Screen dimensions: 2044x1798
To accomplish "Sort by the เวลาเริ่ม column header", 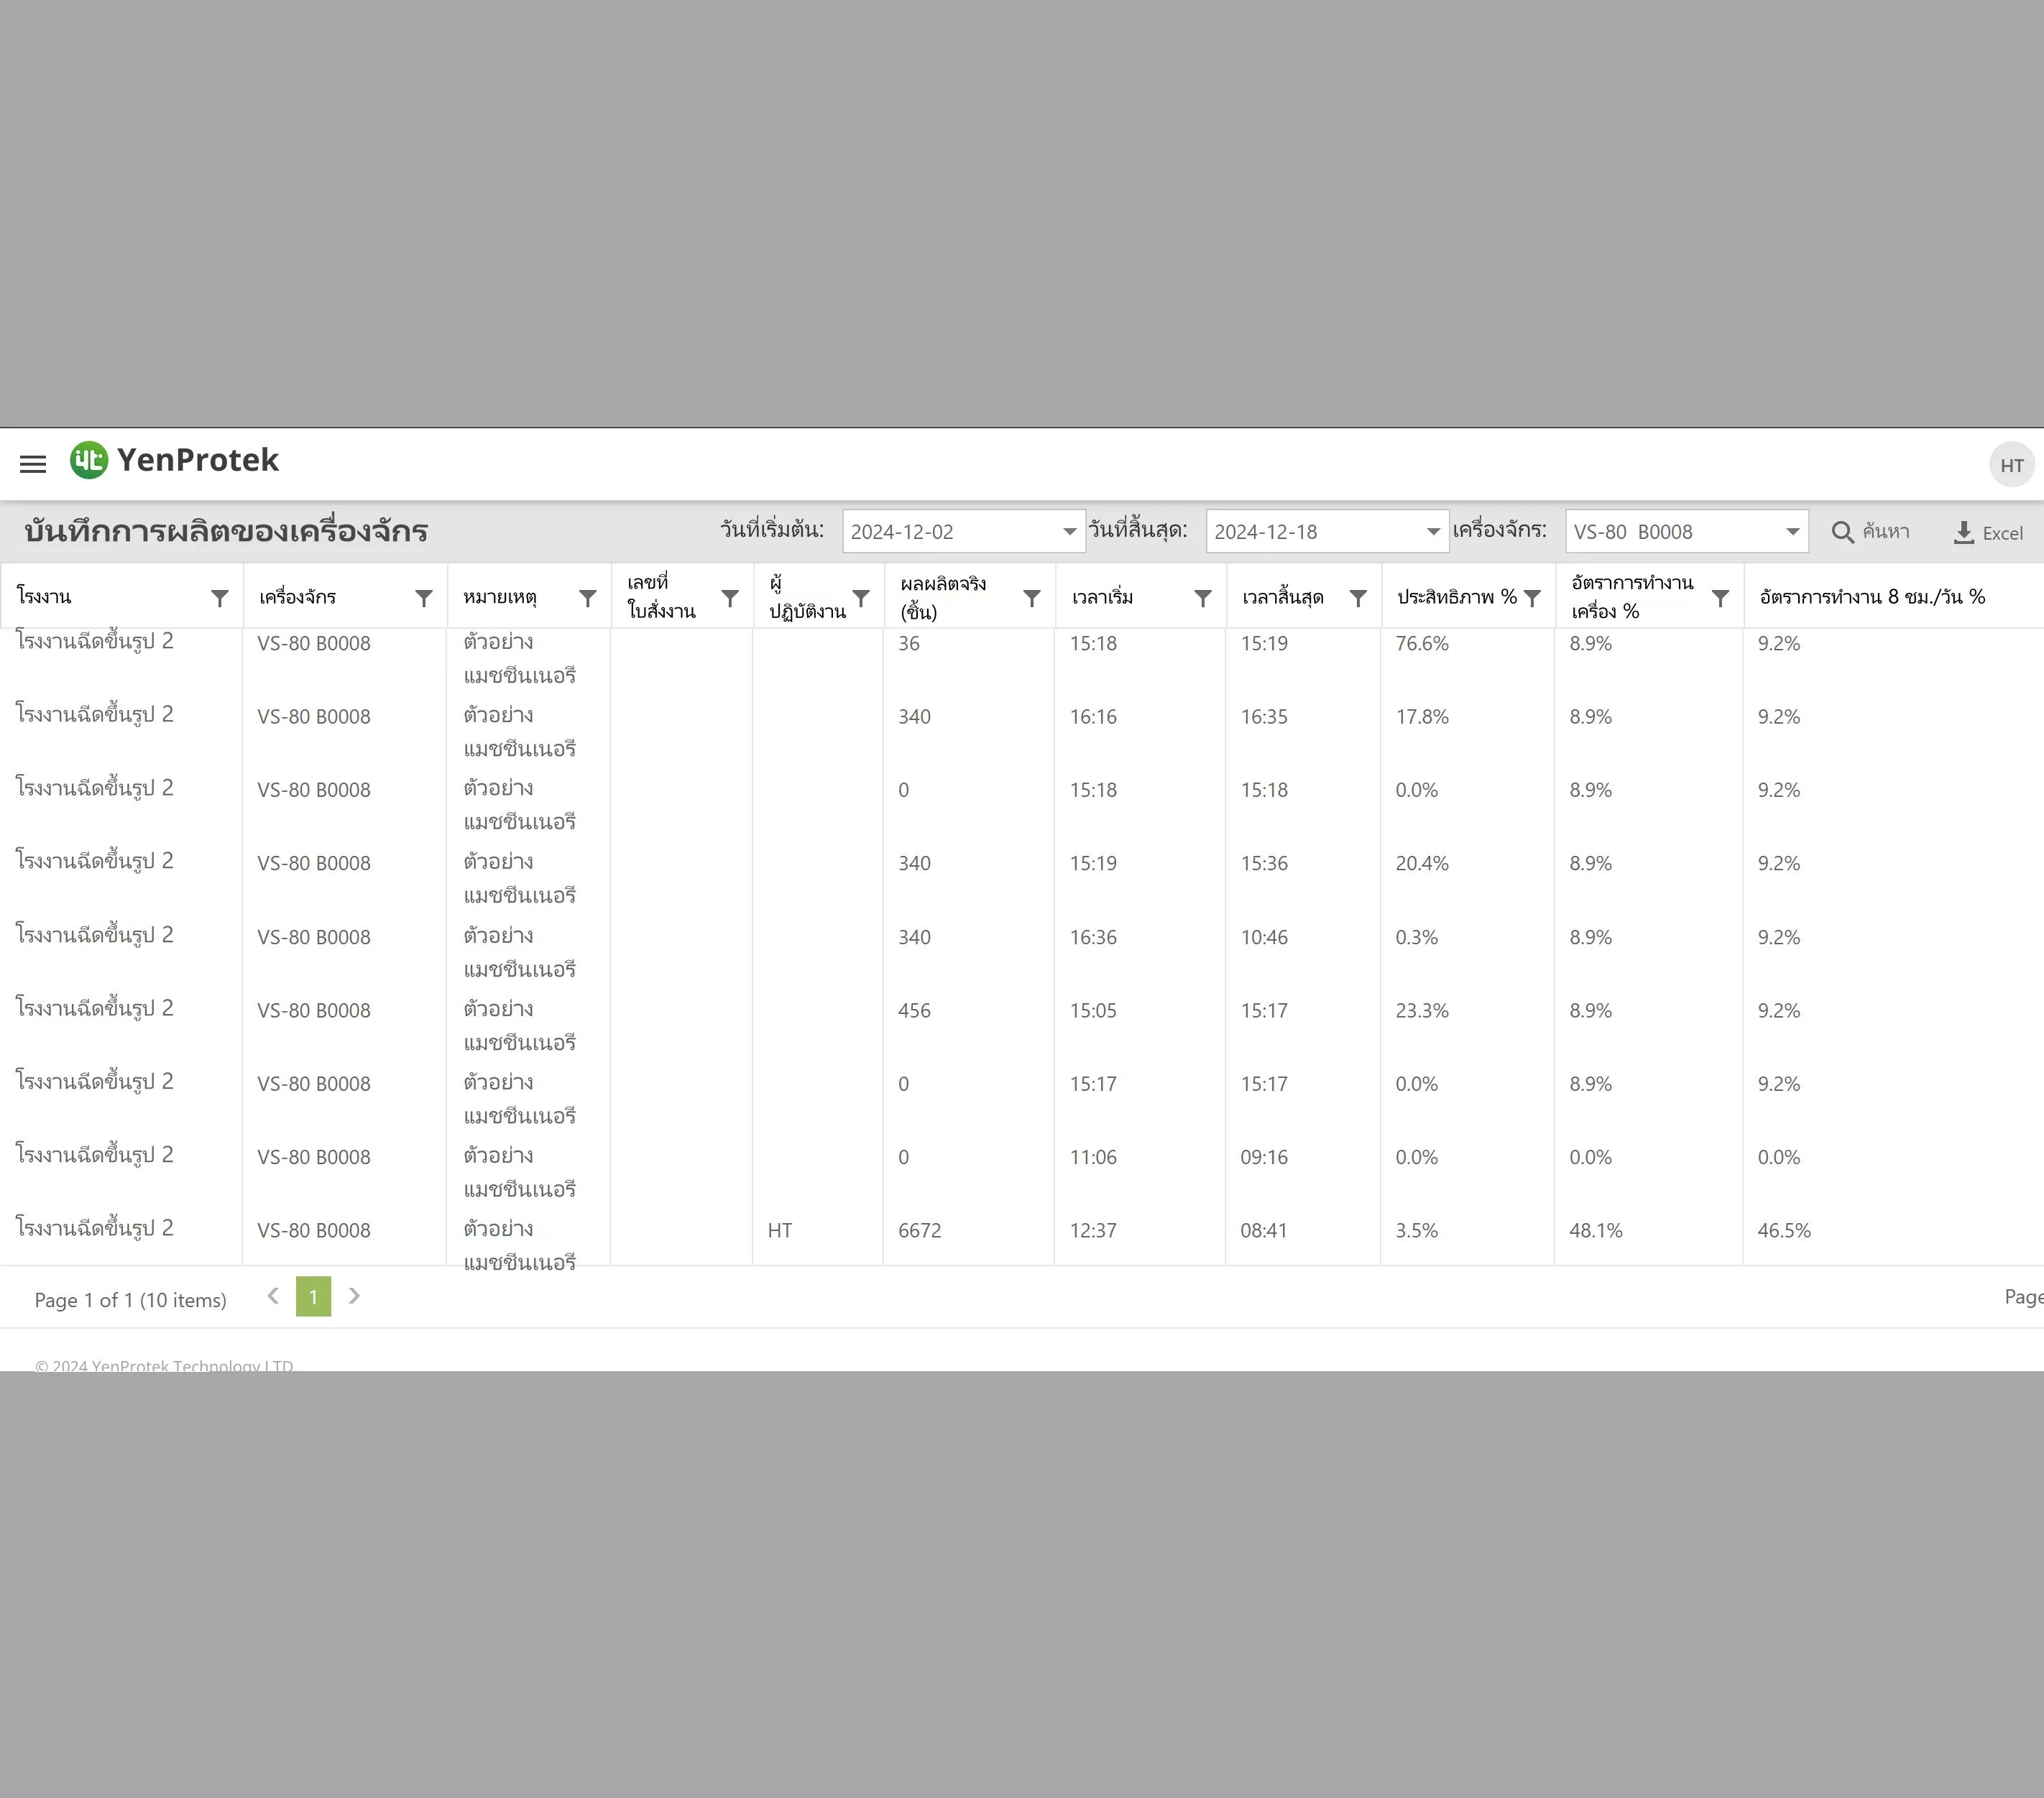I will coord(1102,597).
